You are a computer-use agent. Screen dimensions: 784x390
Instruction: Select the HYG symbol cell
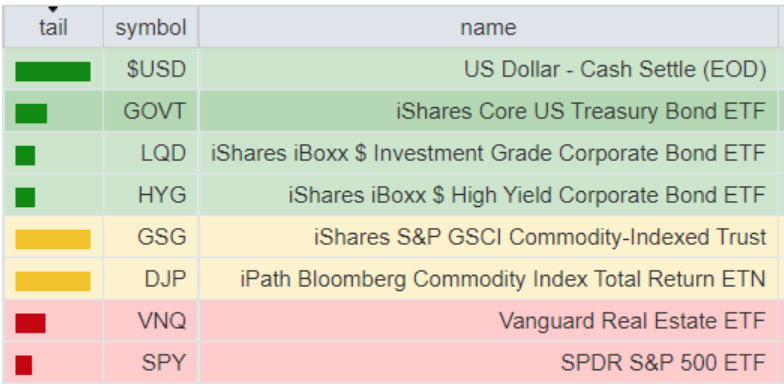tap(151, 195)
